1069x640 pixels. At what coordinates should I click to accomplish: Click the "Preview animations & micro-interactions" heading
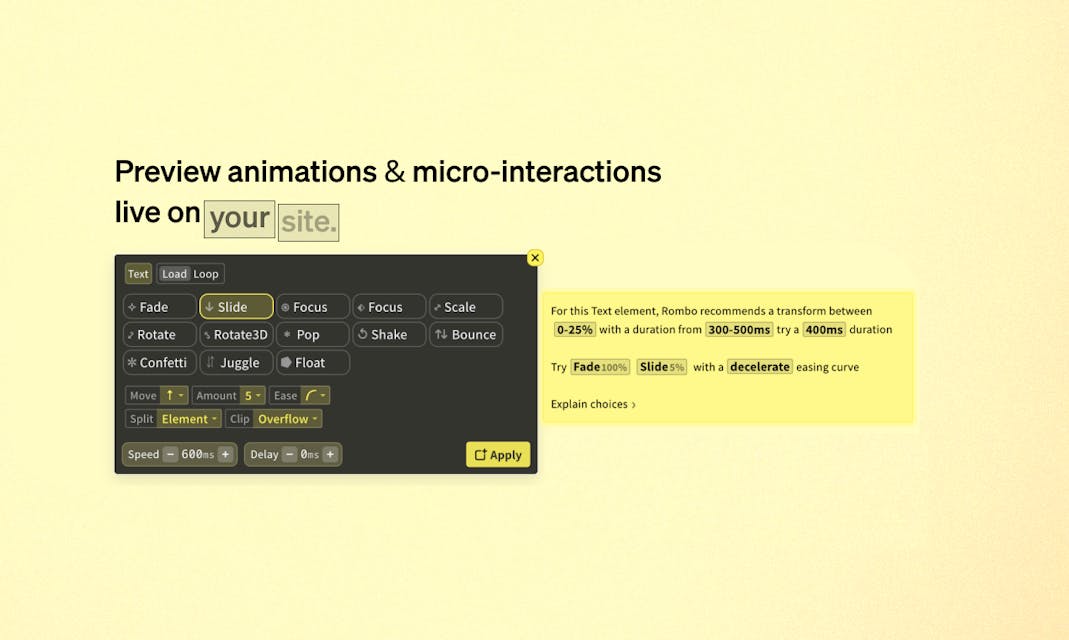(388, 171)
